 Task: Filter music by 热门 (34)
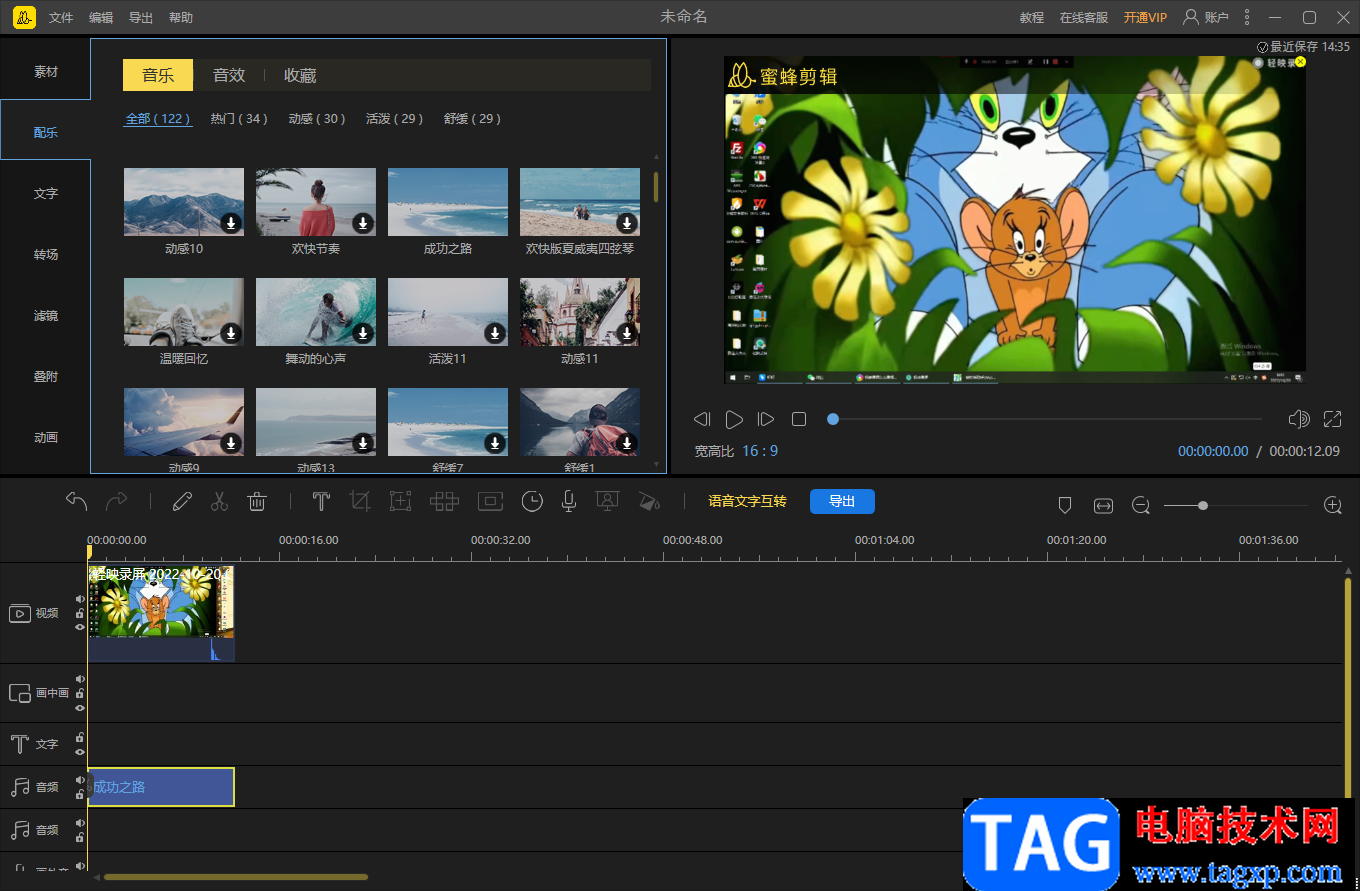pos(239,119)
